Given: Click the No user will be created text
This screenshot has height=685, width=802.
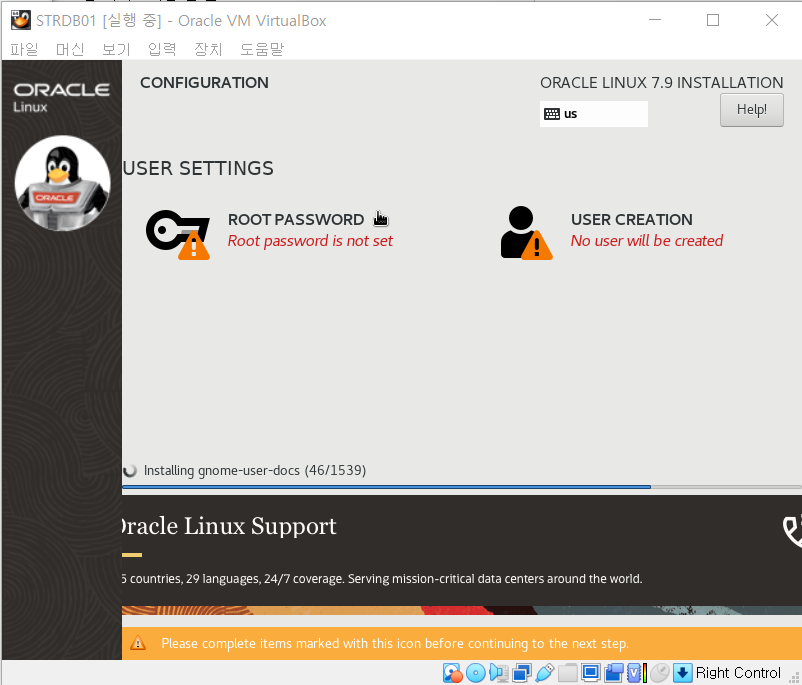Looking at the screenshot, I should click(647, 240).
